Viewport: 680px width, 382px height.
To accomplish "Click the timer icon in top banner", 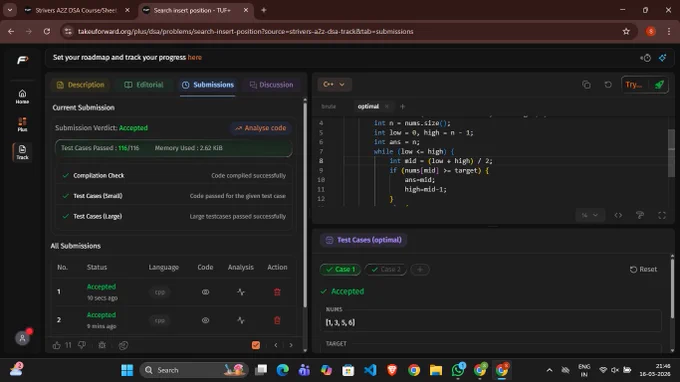I will coord(645,58).
